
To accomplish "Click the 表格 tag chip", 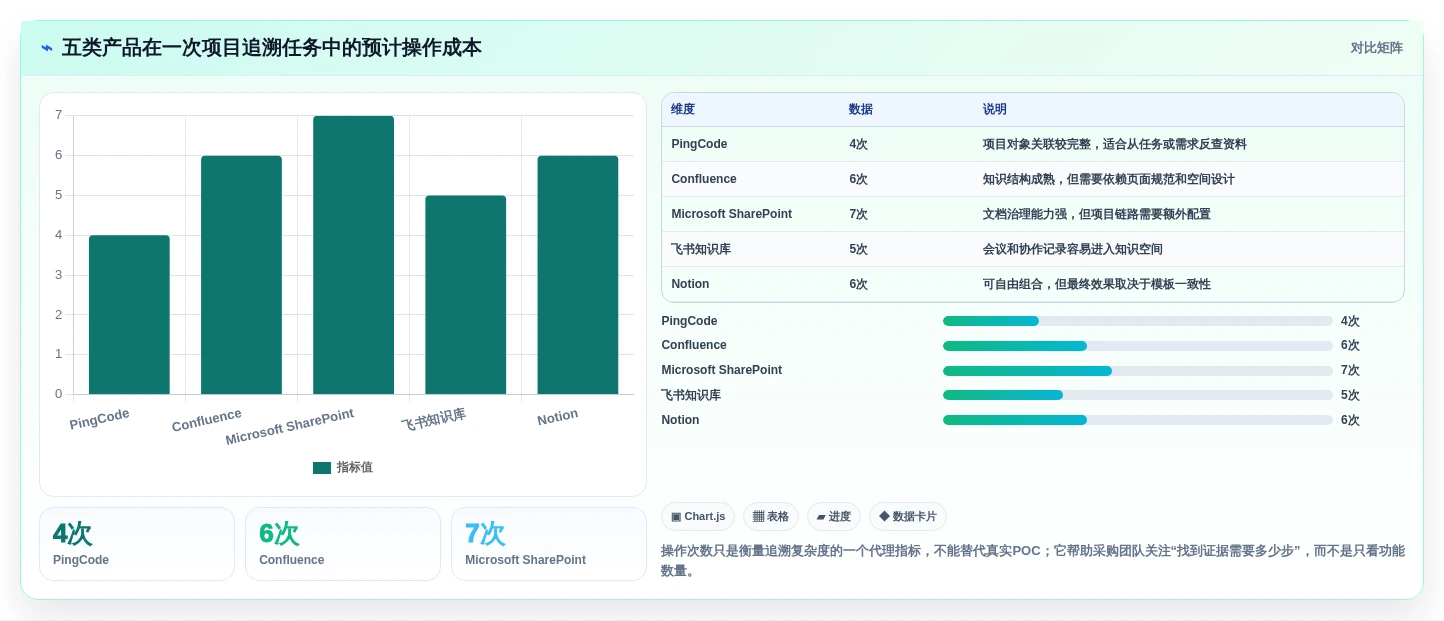I will click(771, 517).
